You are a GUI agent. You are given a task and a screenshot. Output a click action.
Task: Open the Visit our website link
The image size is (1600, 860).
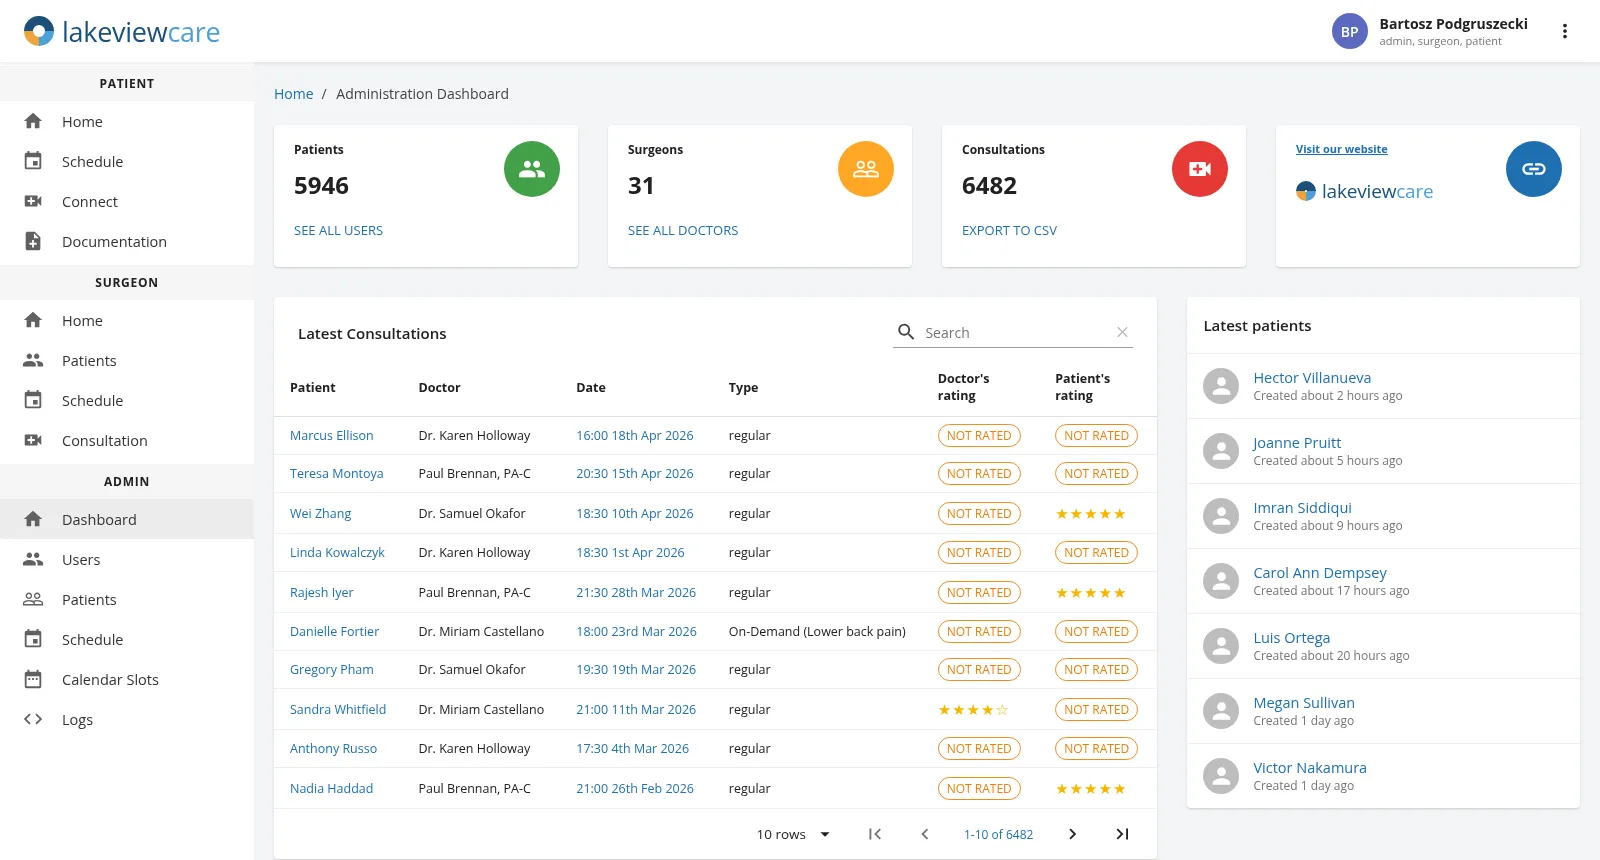point(1341,149)
